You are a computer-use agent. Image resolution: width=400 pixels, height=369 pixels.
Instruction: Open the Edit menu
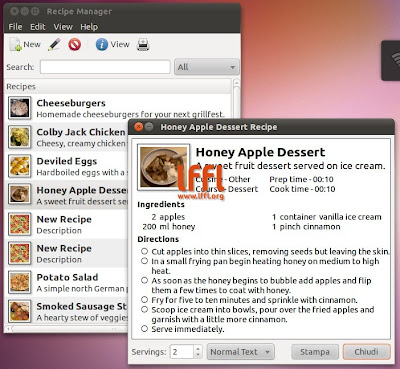[x=38, y=27]
